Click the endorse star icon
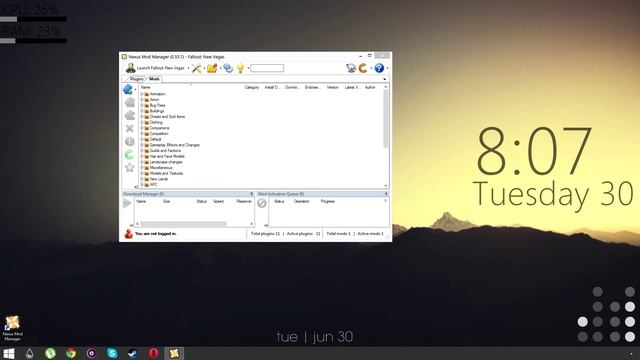The height and width of the screenshot is (360, 640). click(129, 167)
